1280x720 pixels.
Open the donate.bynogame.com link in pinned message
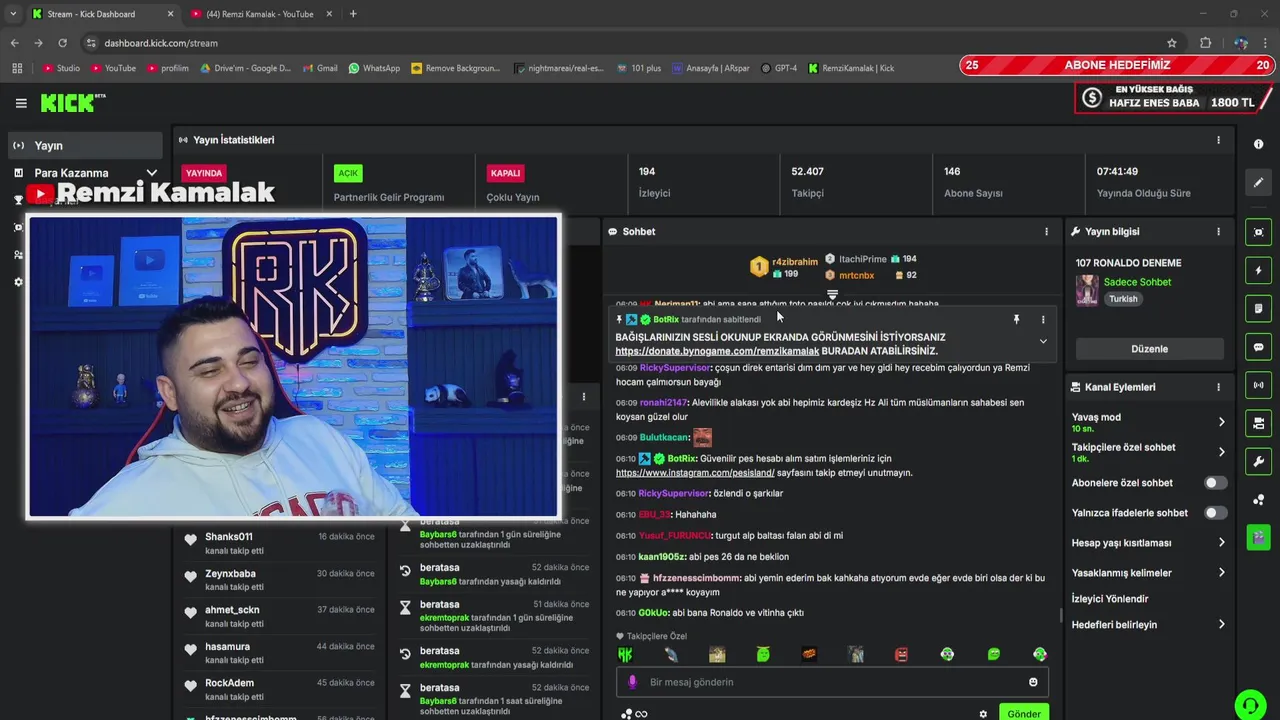pos(717,351)
